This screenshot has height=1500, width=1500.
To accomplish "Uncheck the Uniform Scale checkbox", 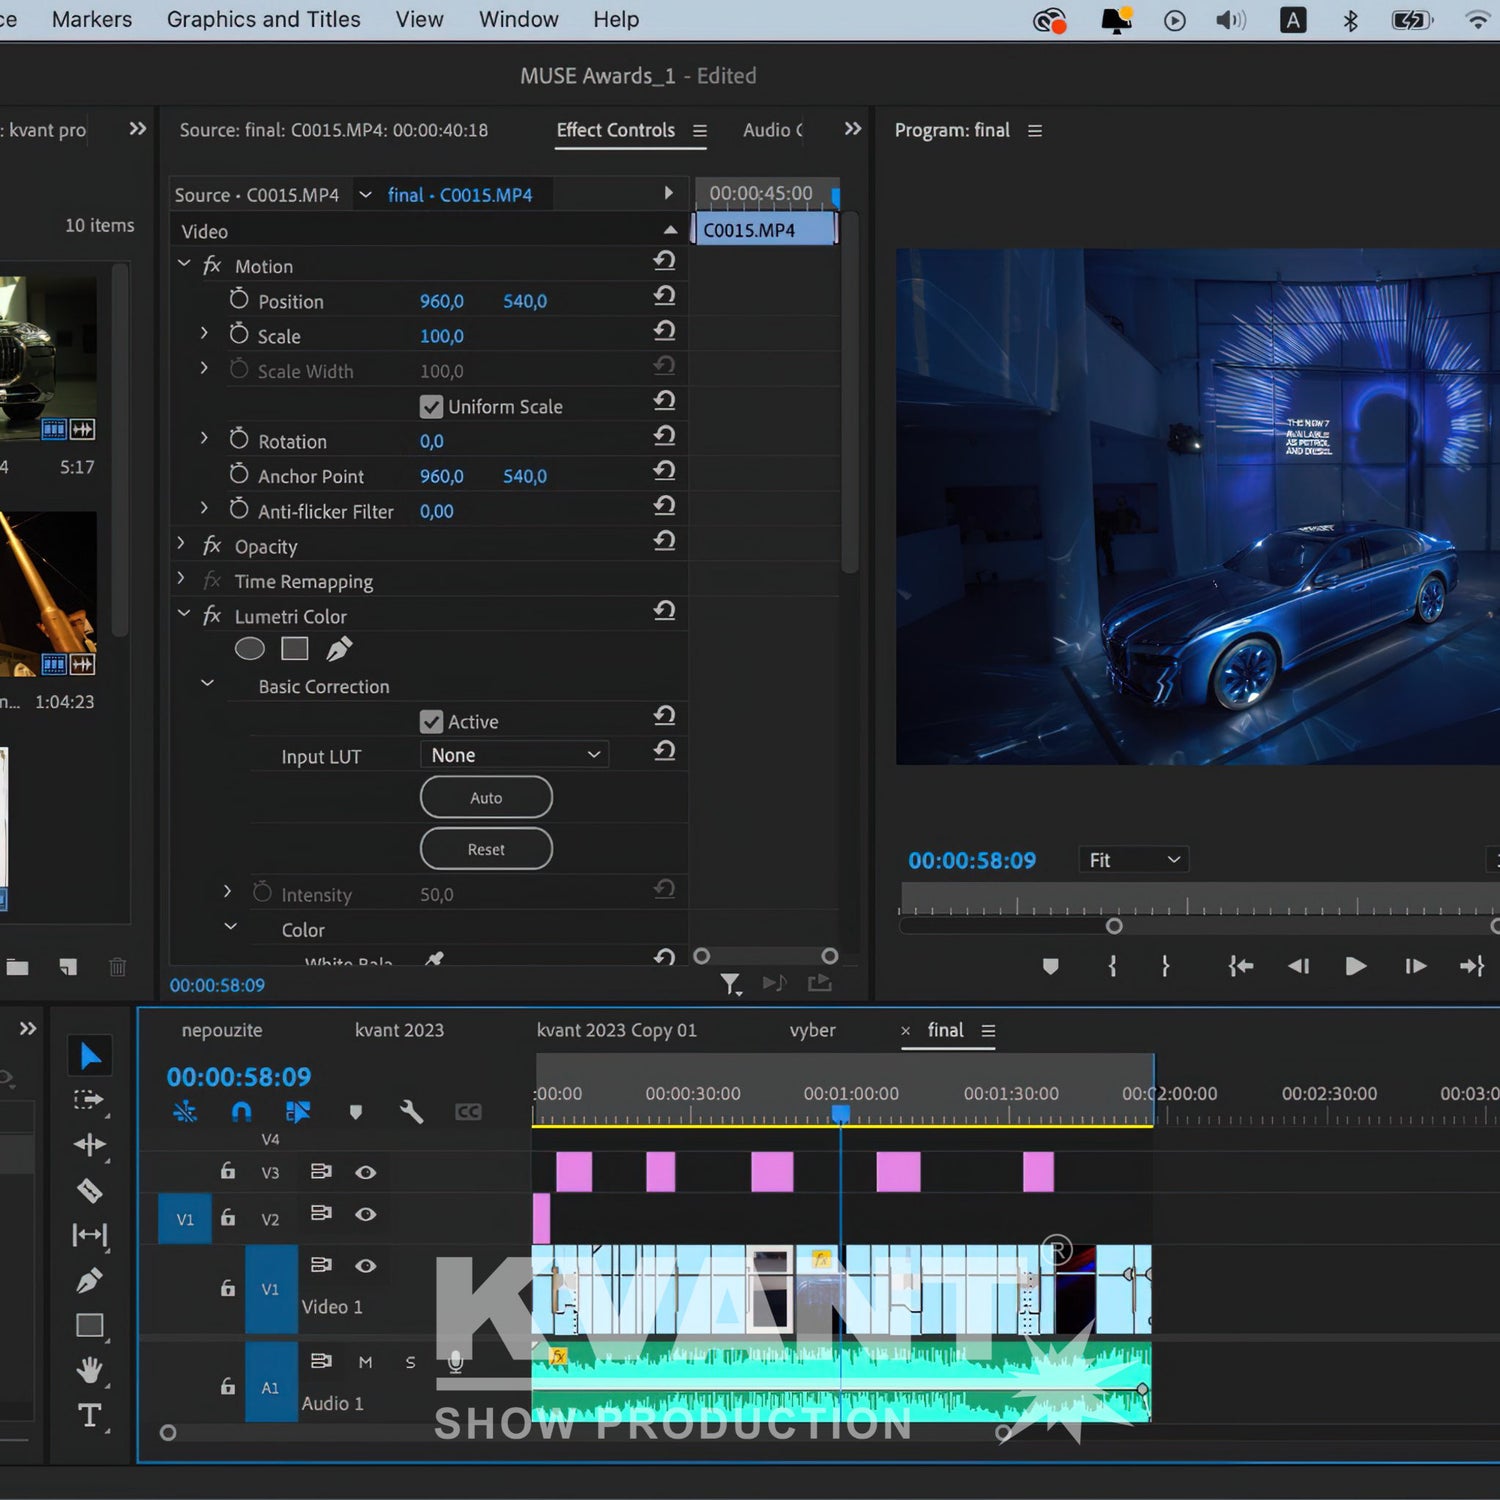I will click(x=431, y=407).
